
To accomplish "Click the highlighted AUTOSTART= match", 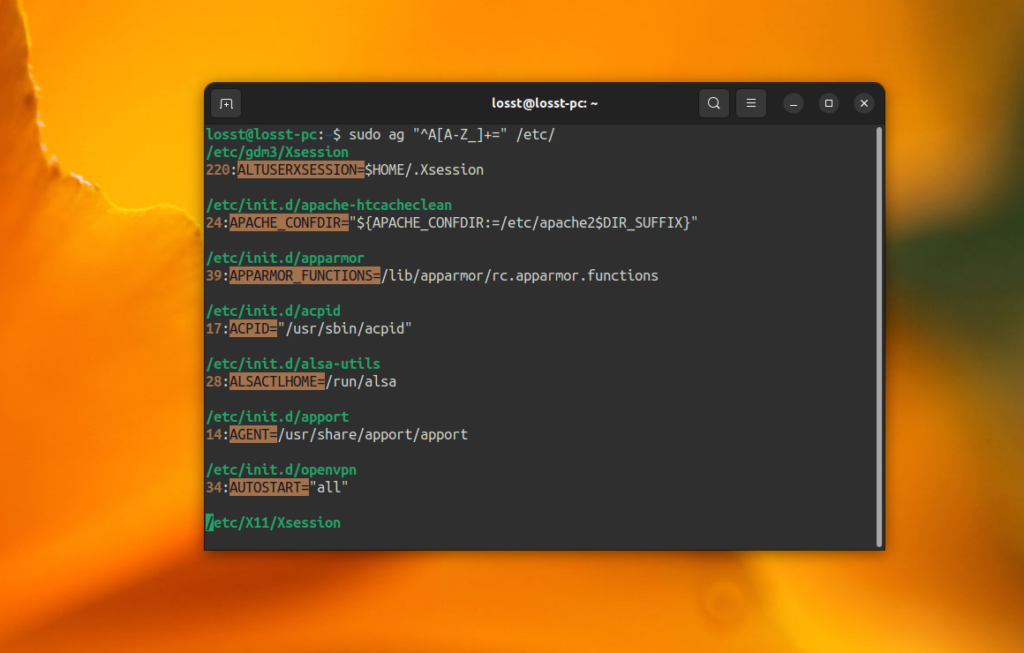I will 268,486.
